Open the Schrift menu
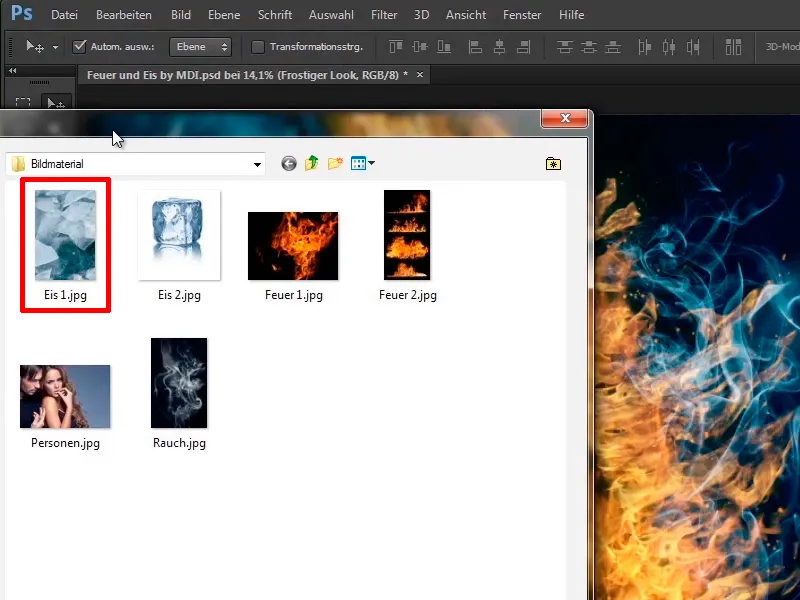Viewport: 800px width, 600px height. pyautogui.click(x=274, y=15)
